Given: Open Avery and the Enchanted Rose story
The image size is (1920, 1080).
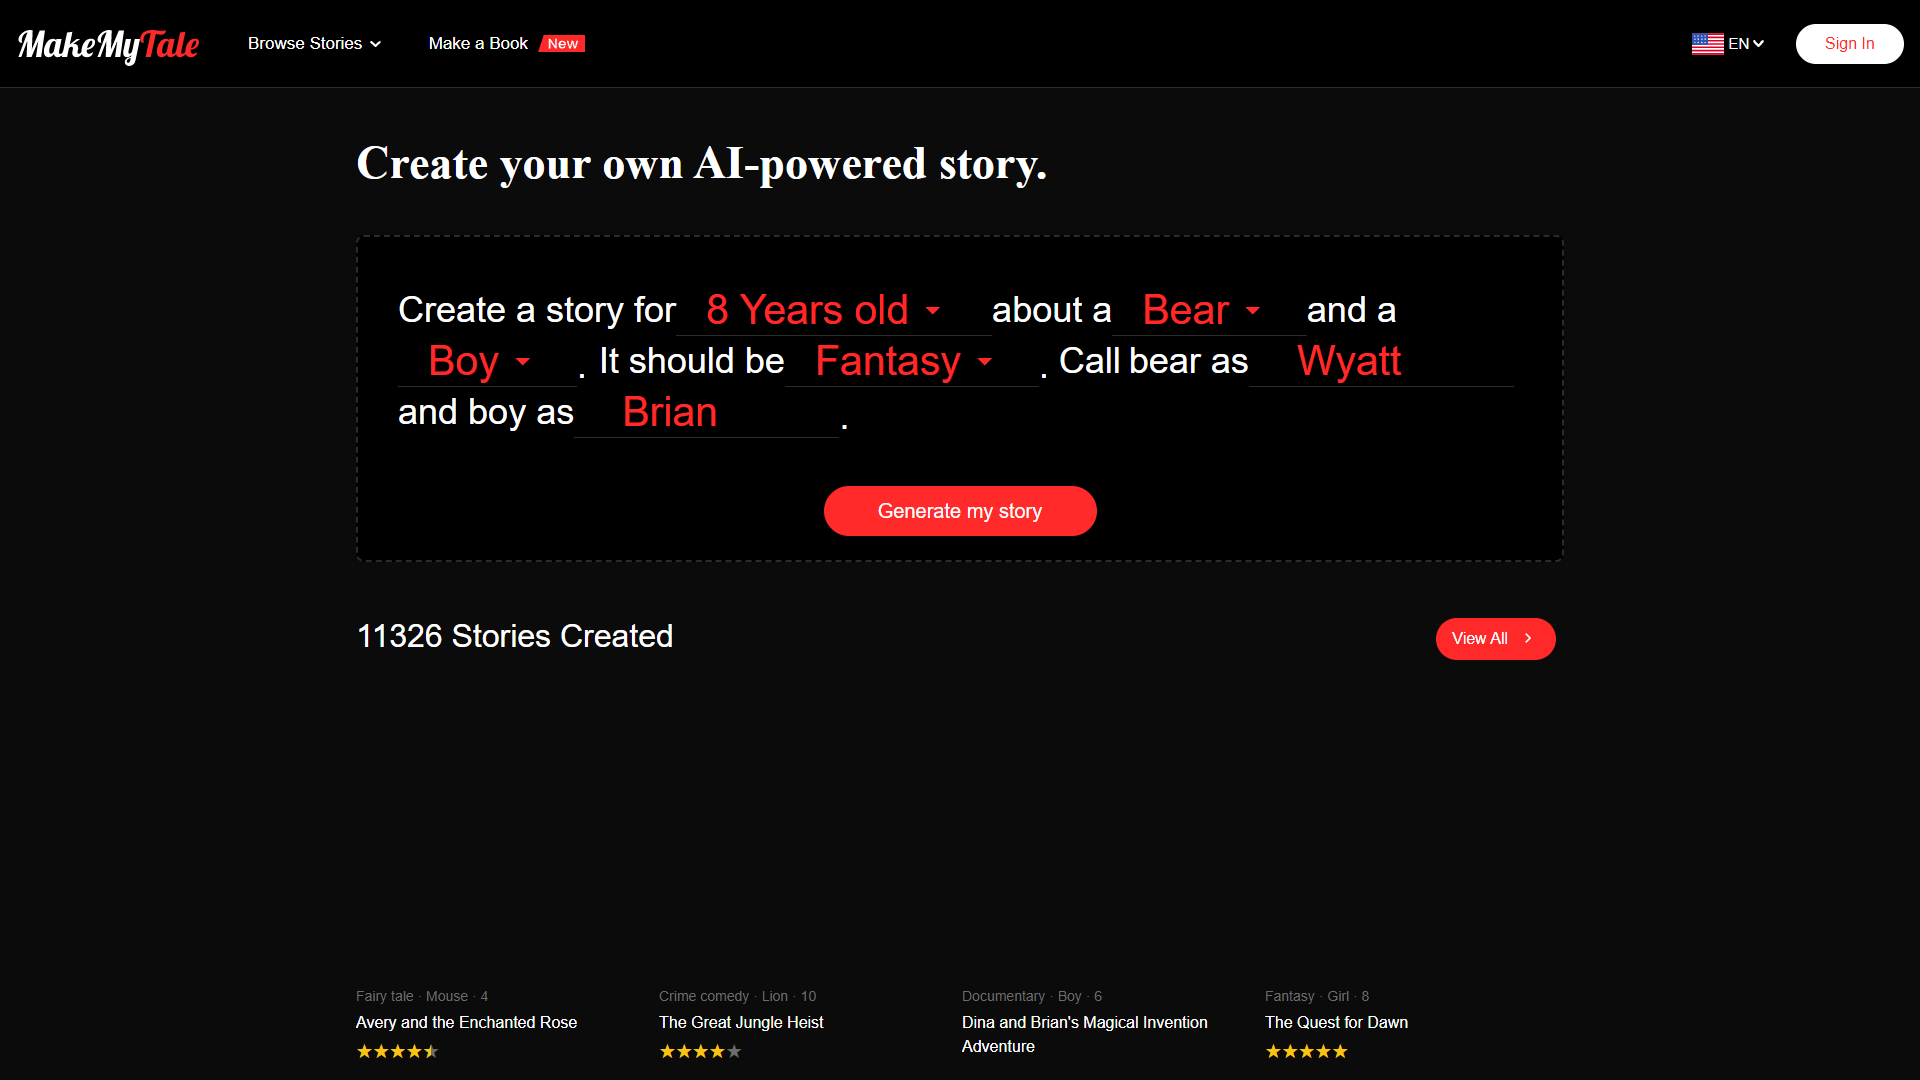Looking at the screenshot, I should coord(466,1022).
